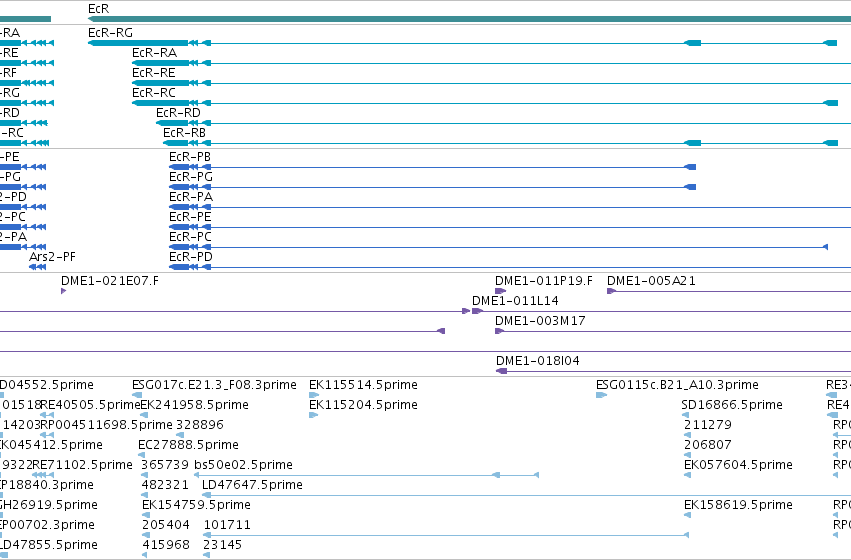Select the ESG017c.E21.3_F08.3prime EST label
The height and width of the screenshot is (560, 851).
(214, 385)
